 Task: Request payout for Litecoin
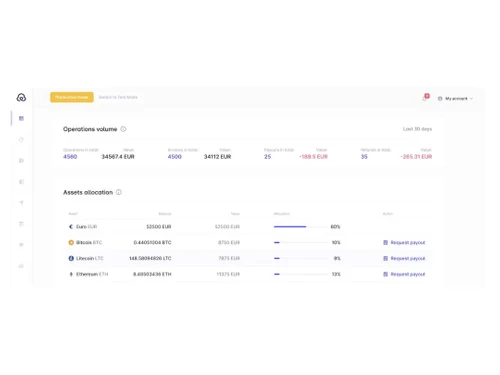click(x=404, y=258)
